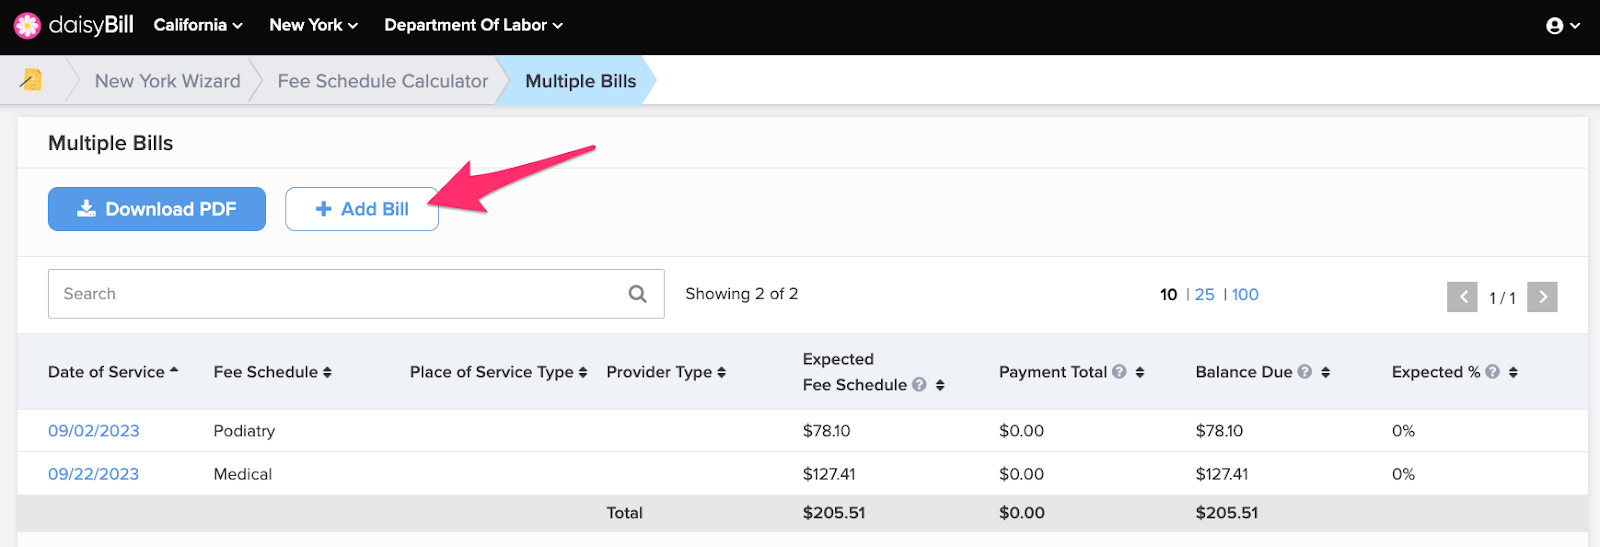Screen dimensions: 1600x547
Task: Open the user account profile icon
Action: [1554, 26]
